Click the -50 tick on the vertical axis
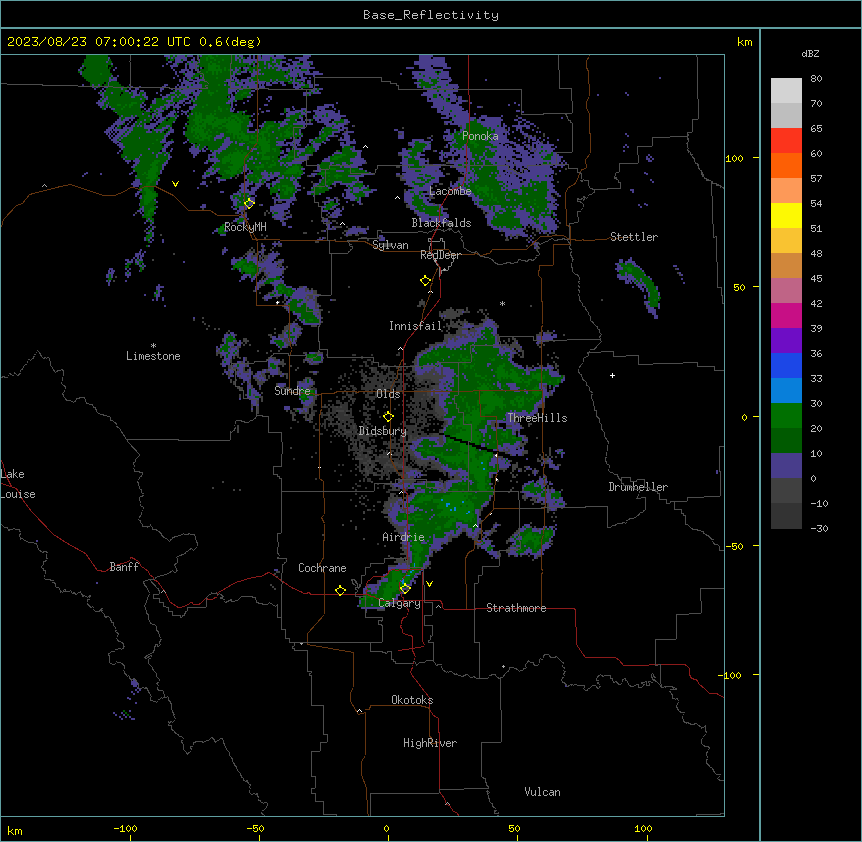Screen dimensions: 862x842 click(x=734, y=546)
